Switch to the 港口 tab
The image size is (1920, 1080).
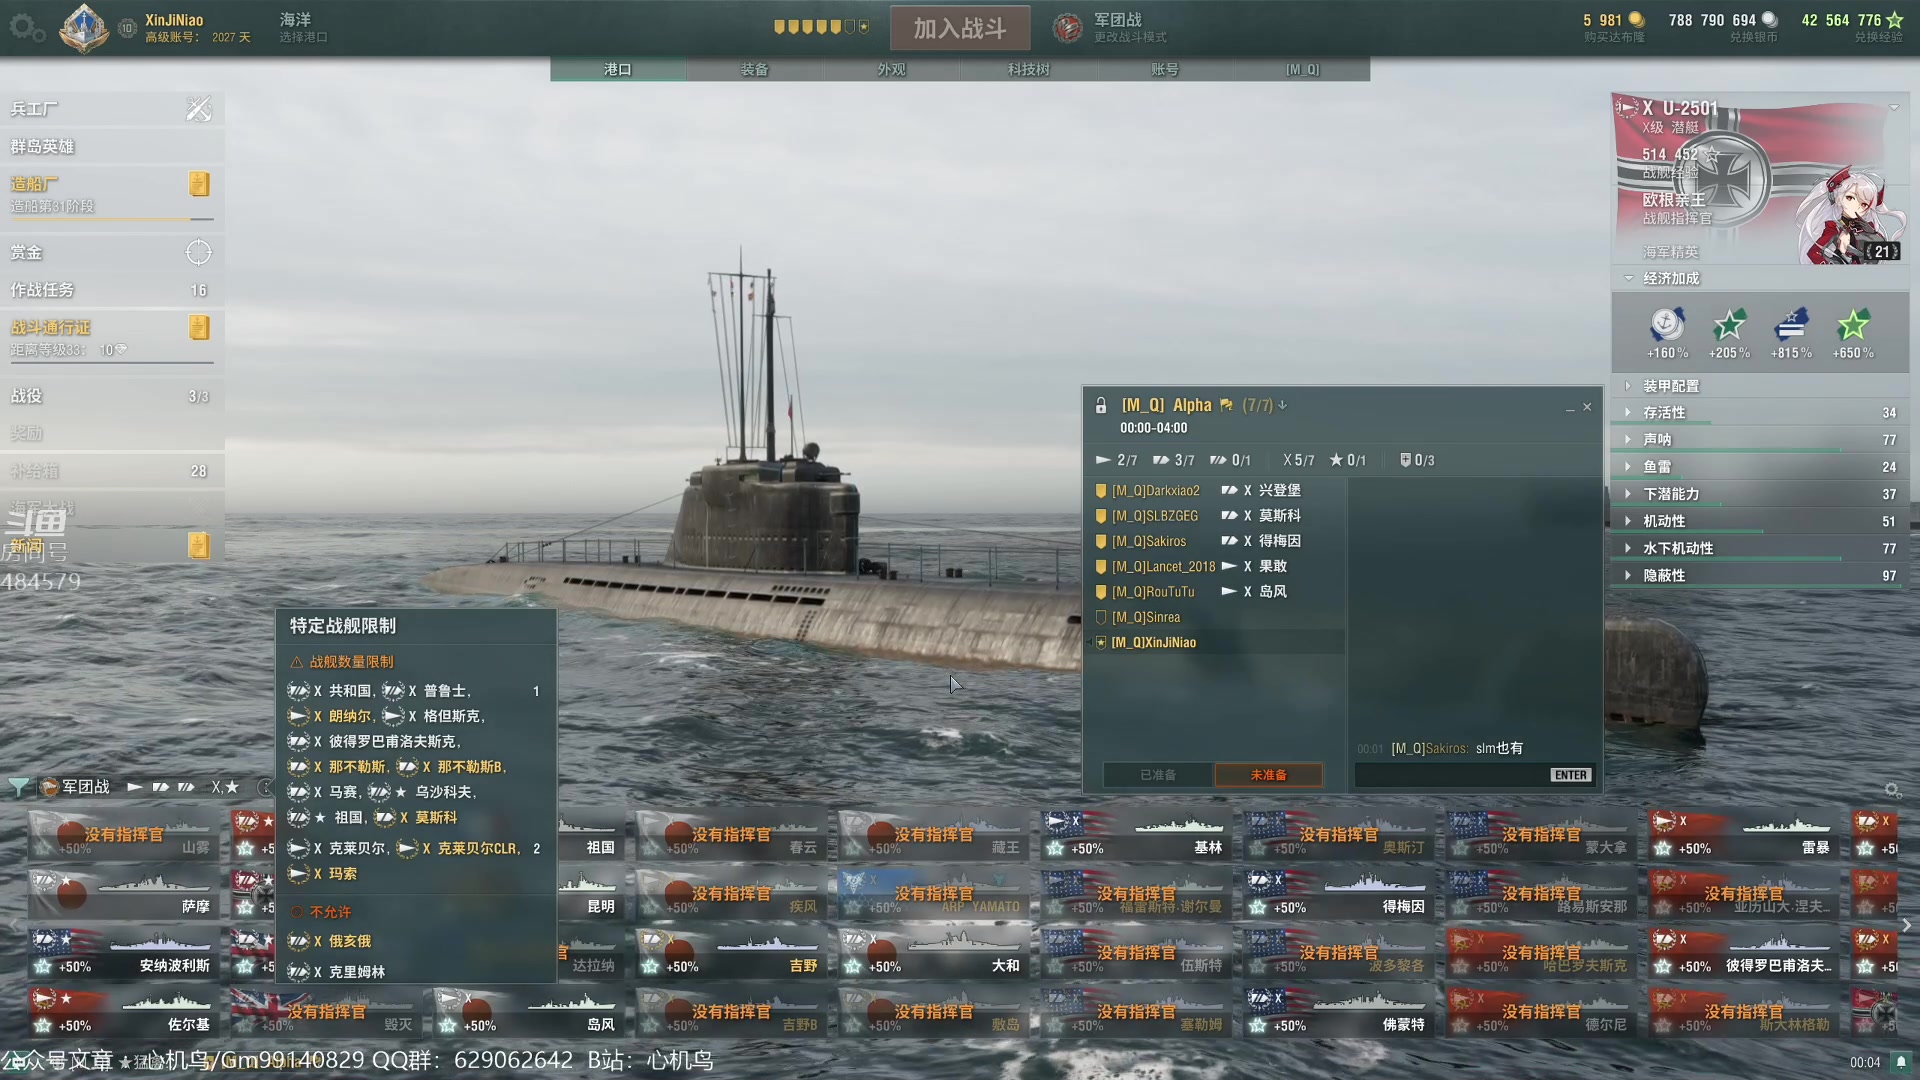pyautogui.click(x=618, y=69)
